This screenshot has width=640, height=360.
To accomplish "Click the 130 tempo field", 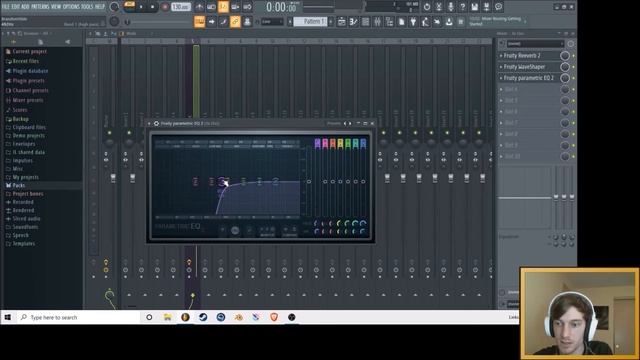I will pos(181,7).
